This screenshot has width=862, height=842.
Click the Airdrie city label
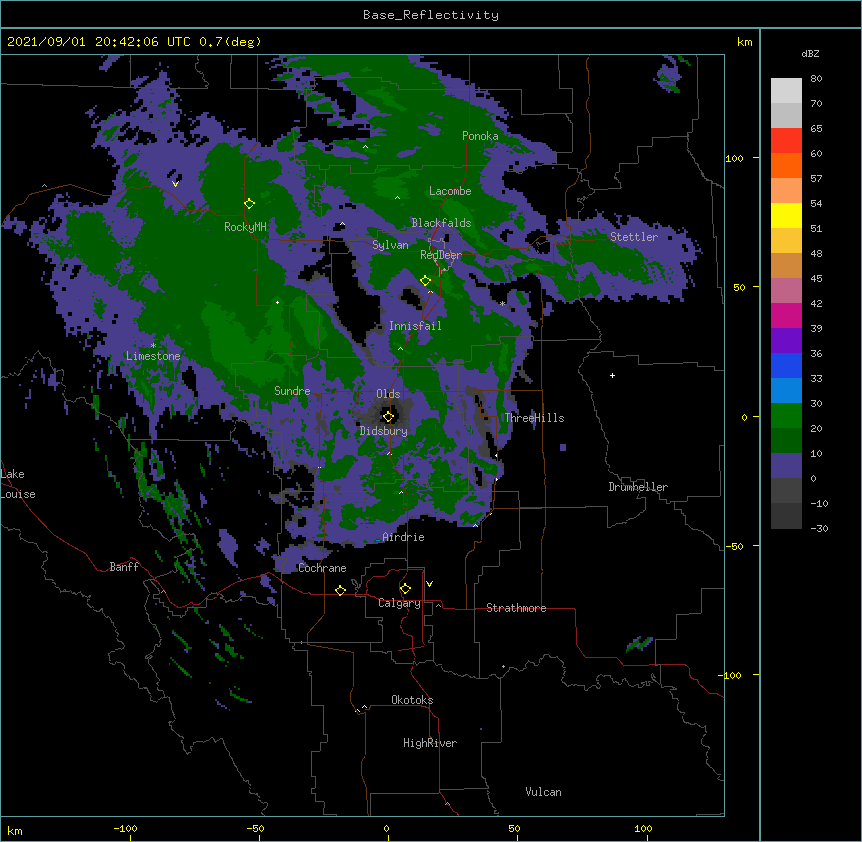pos(404,537)
